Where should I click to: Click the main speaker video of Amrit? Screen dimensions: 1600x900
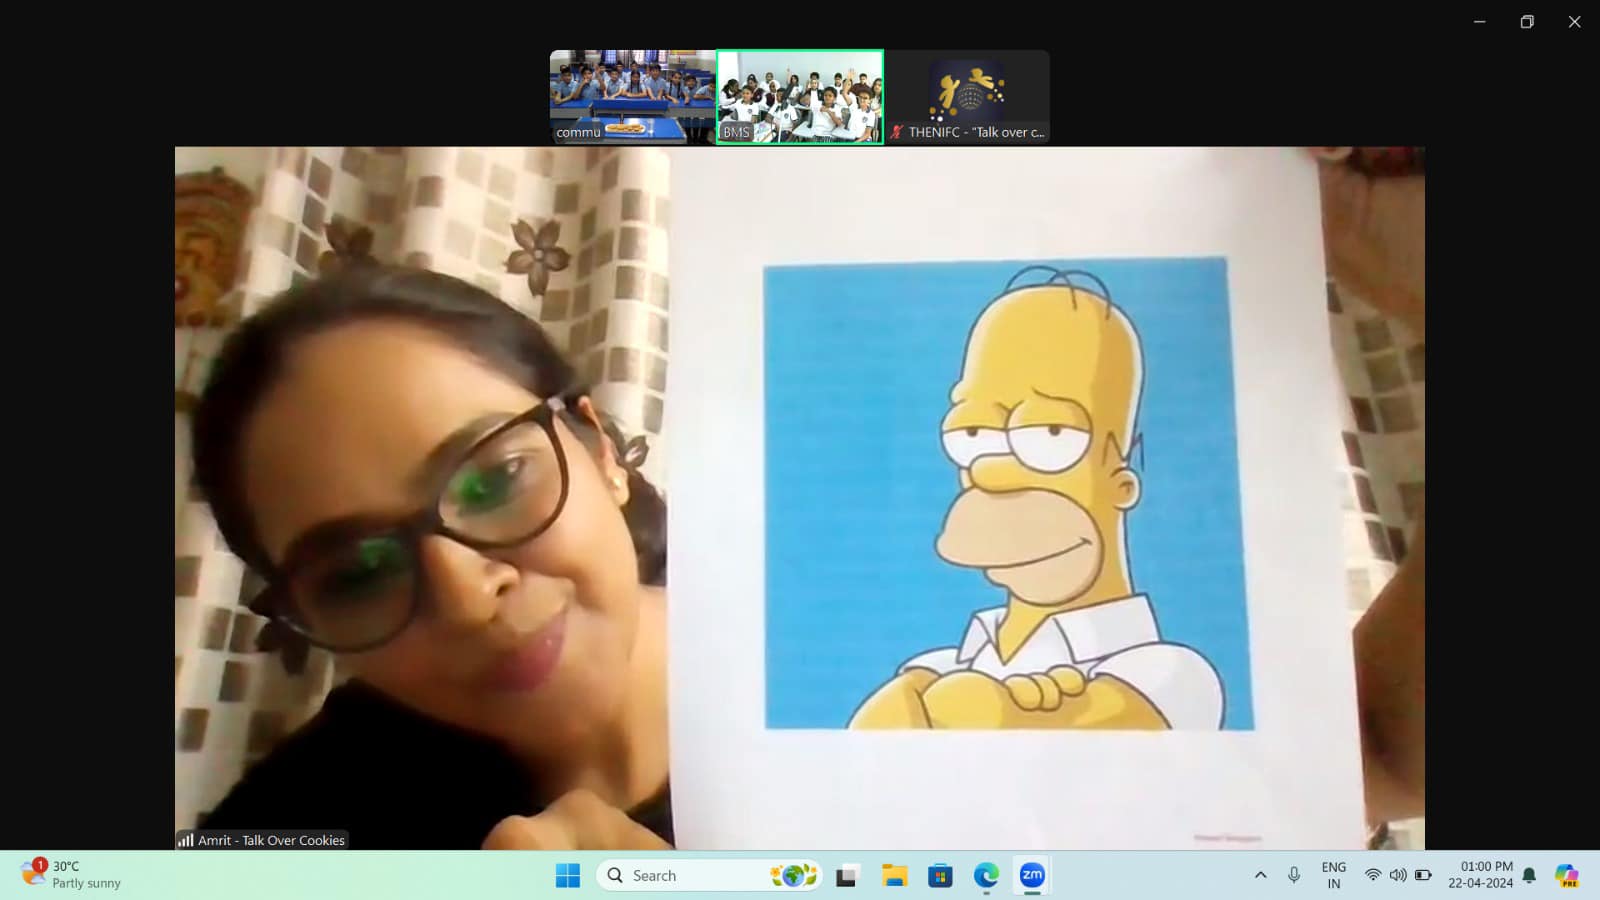tap(800, 498)
